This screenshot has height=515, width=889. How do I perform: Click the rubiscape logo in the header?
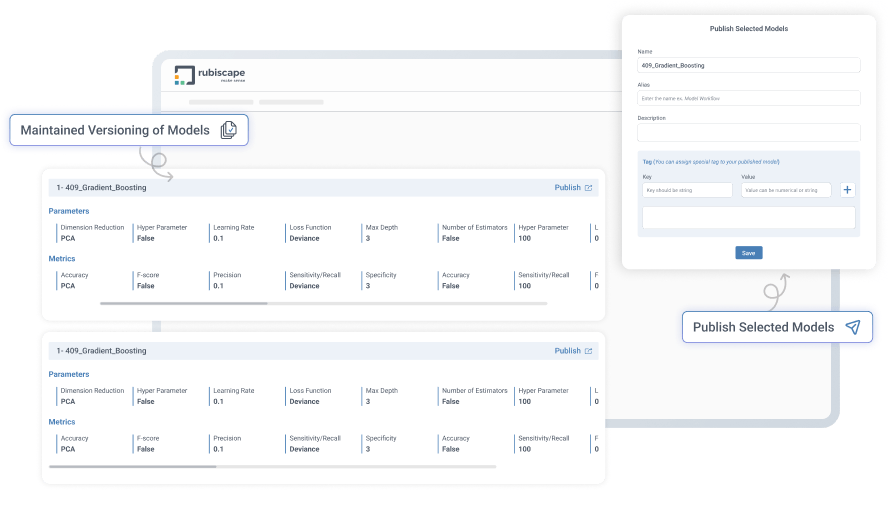(210, 75)
